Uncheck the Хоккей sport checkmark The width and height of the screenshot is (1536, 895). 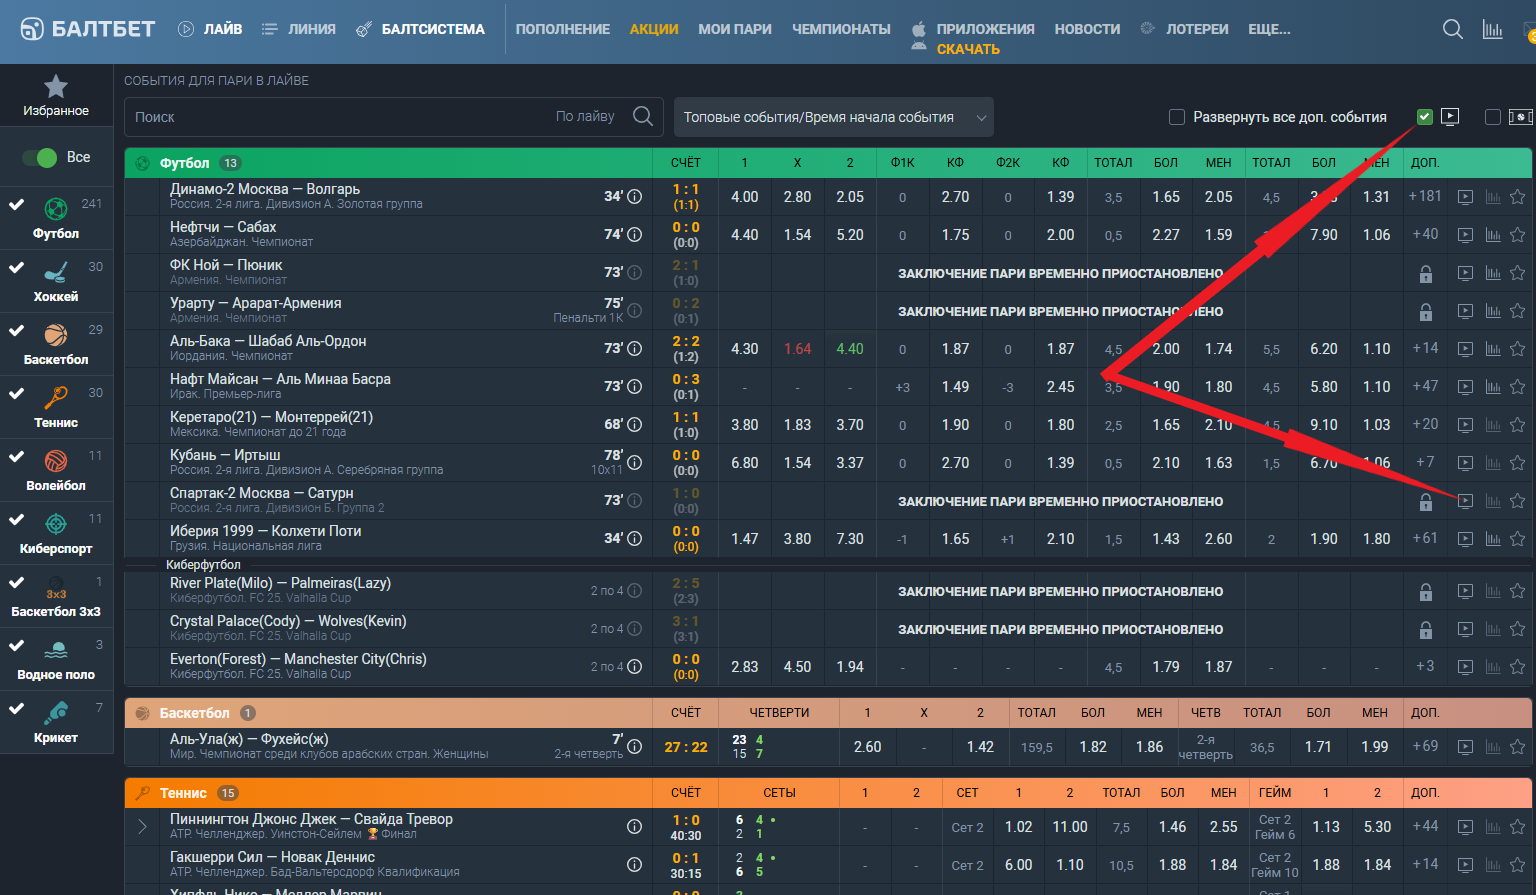pos(16,267)
